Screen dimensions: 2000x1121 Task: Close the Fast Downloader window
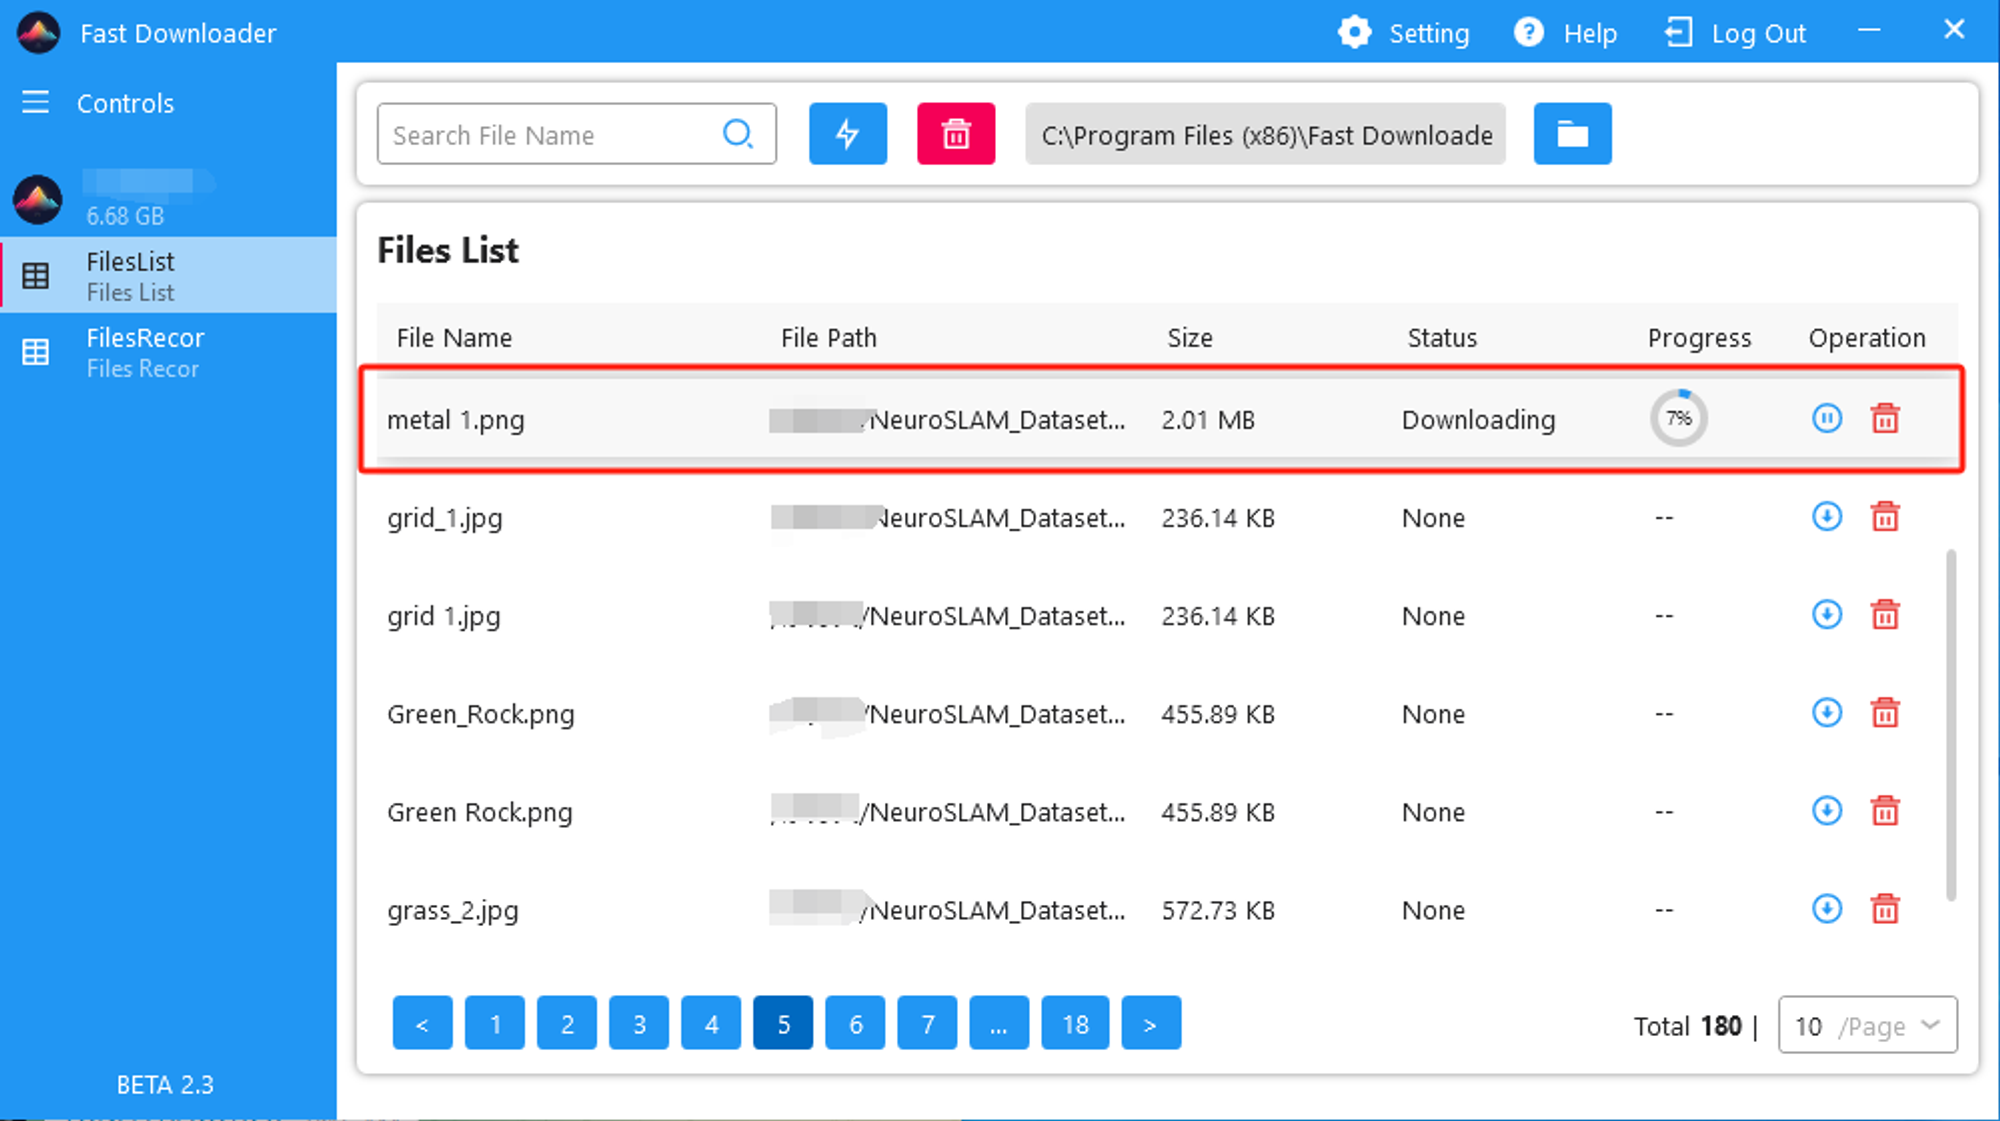pos(1954,30)
